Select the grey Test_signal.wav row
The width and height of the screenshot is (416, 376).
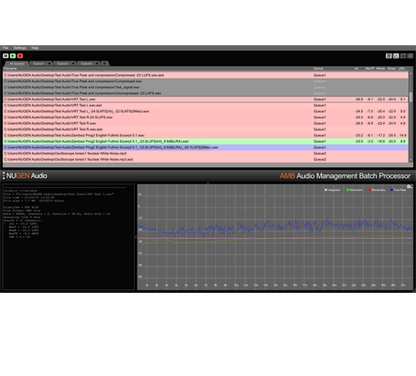[x=206, y=87]
